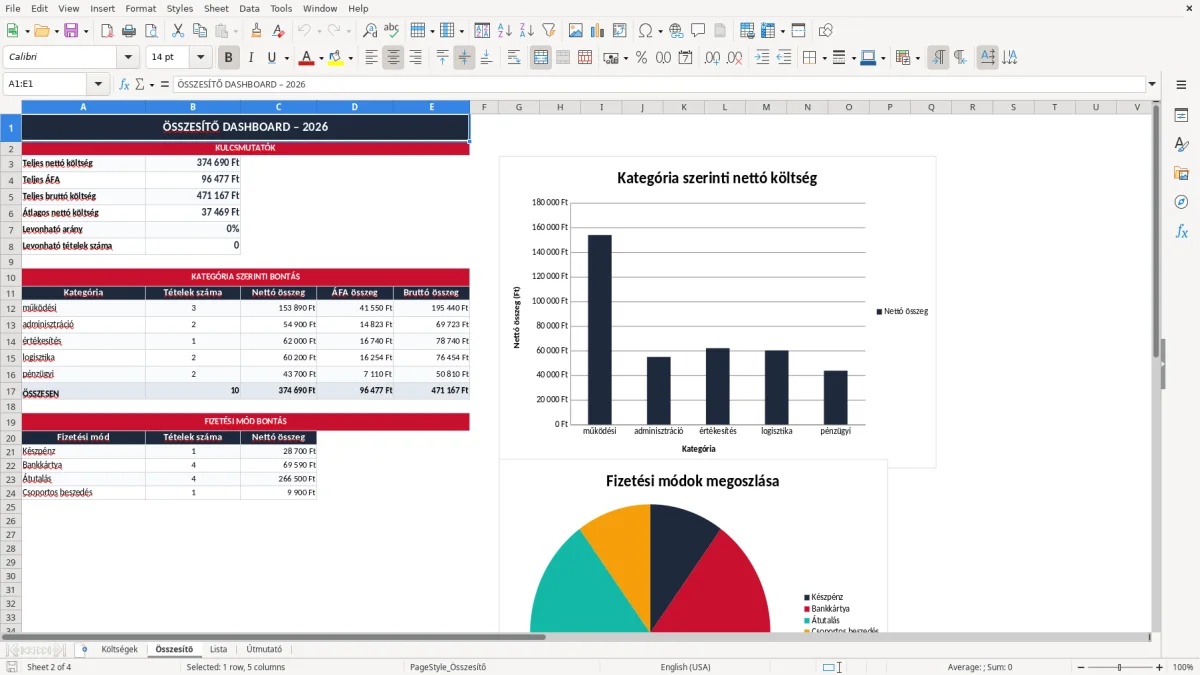This screenshot has width=1200, height=675.
Task: Open the Borders dropdown arrow
Action: point(823,58)
